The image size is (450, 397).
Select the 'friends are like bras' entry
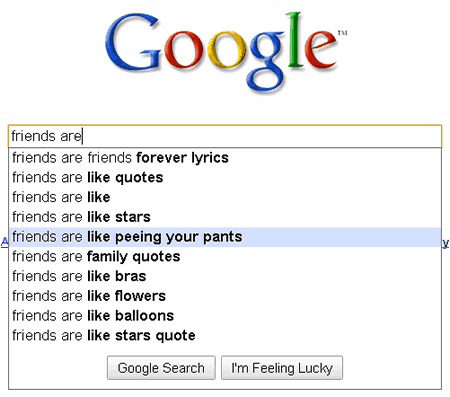click(225, 276)
